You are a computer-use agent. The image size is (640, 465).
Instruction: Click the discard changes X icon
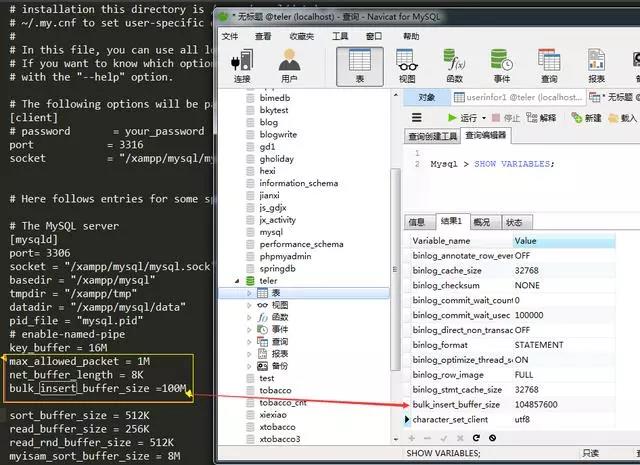click(x=460, y=438)
